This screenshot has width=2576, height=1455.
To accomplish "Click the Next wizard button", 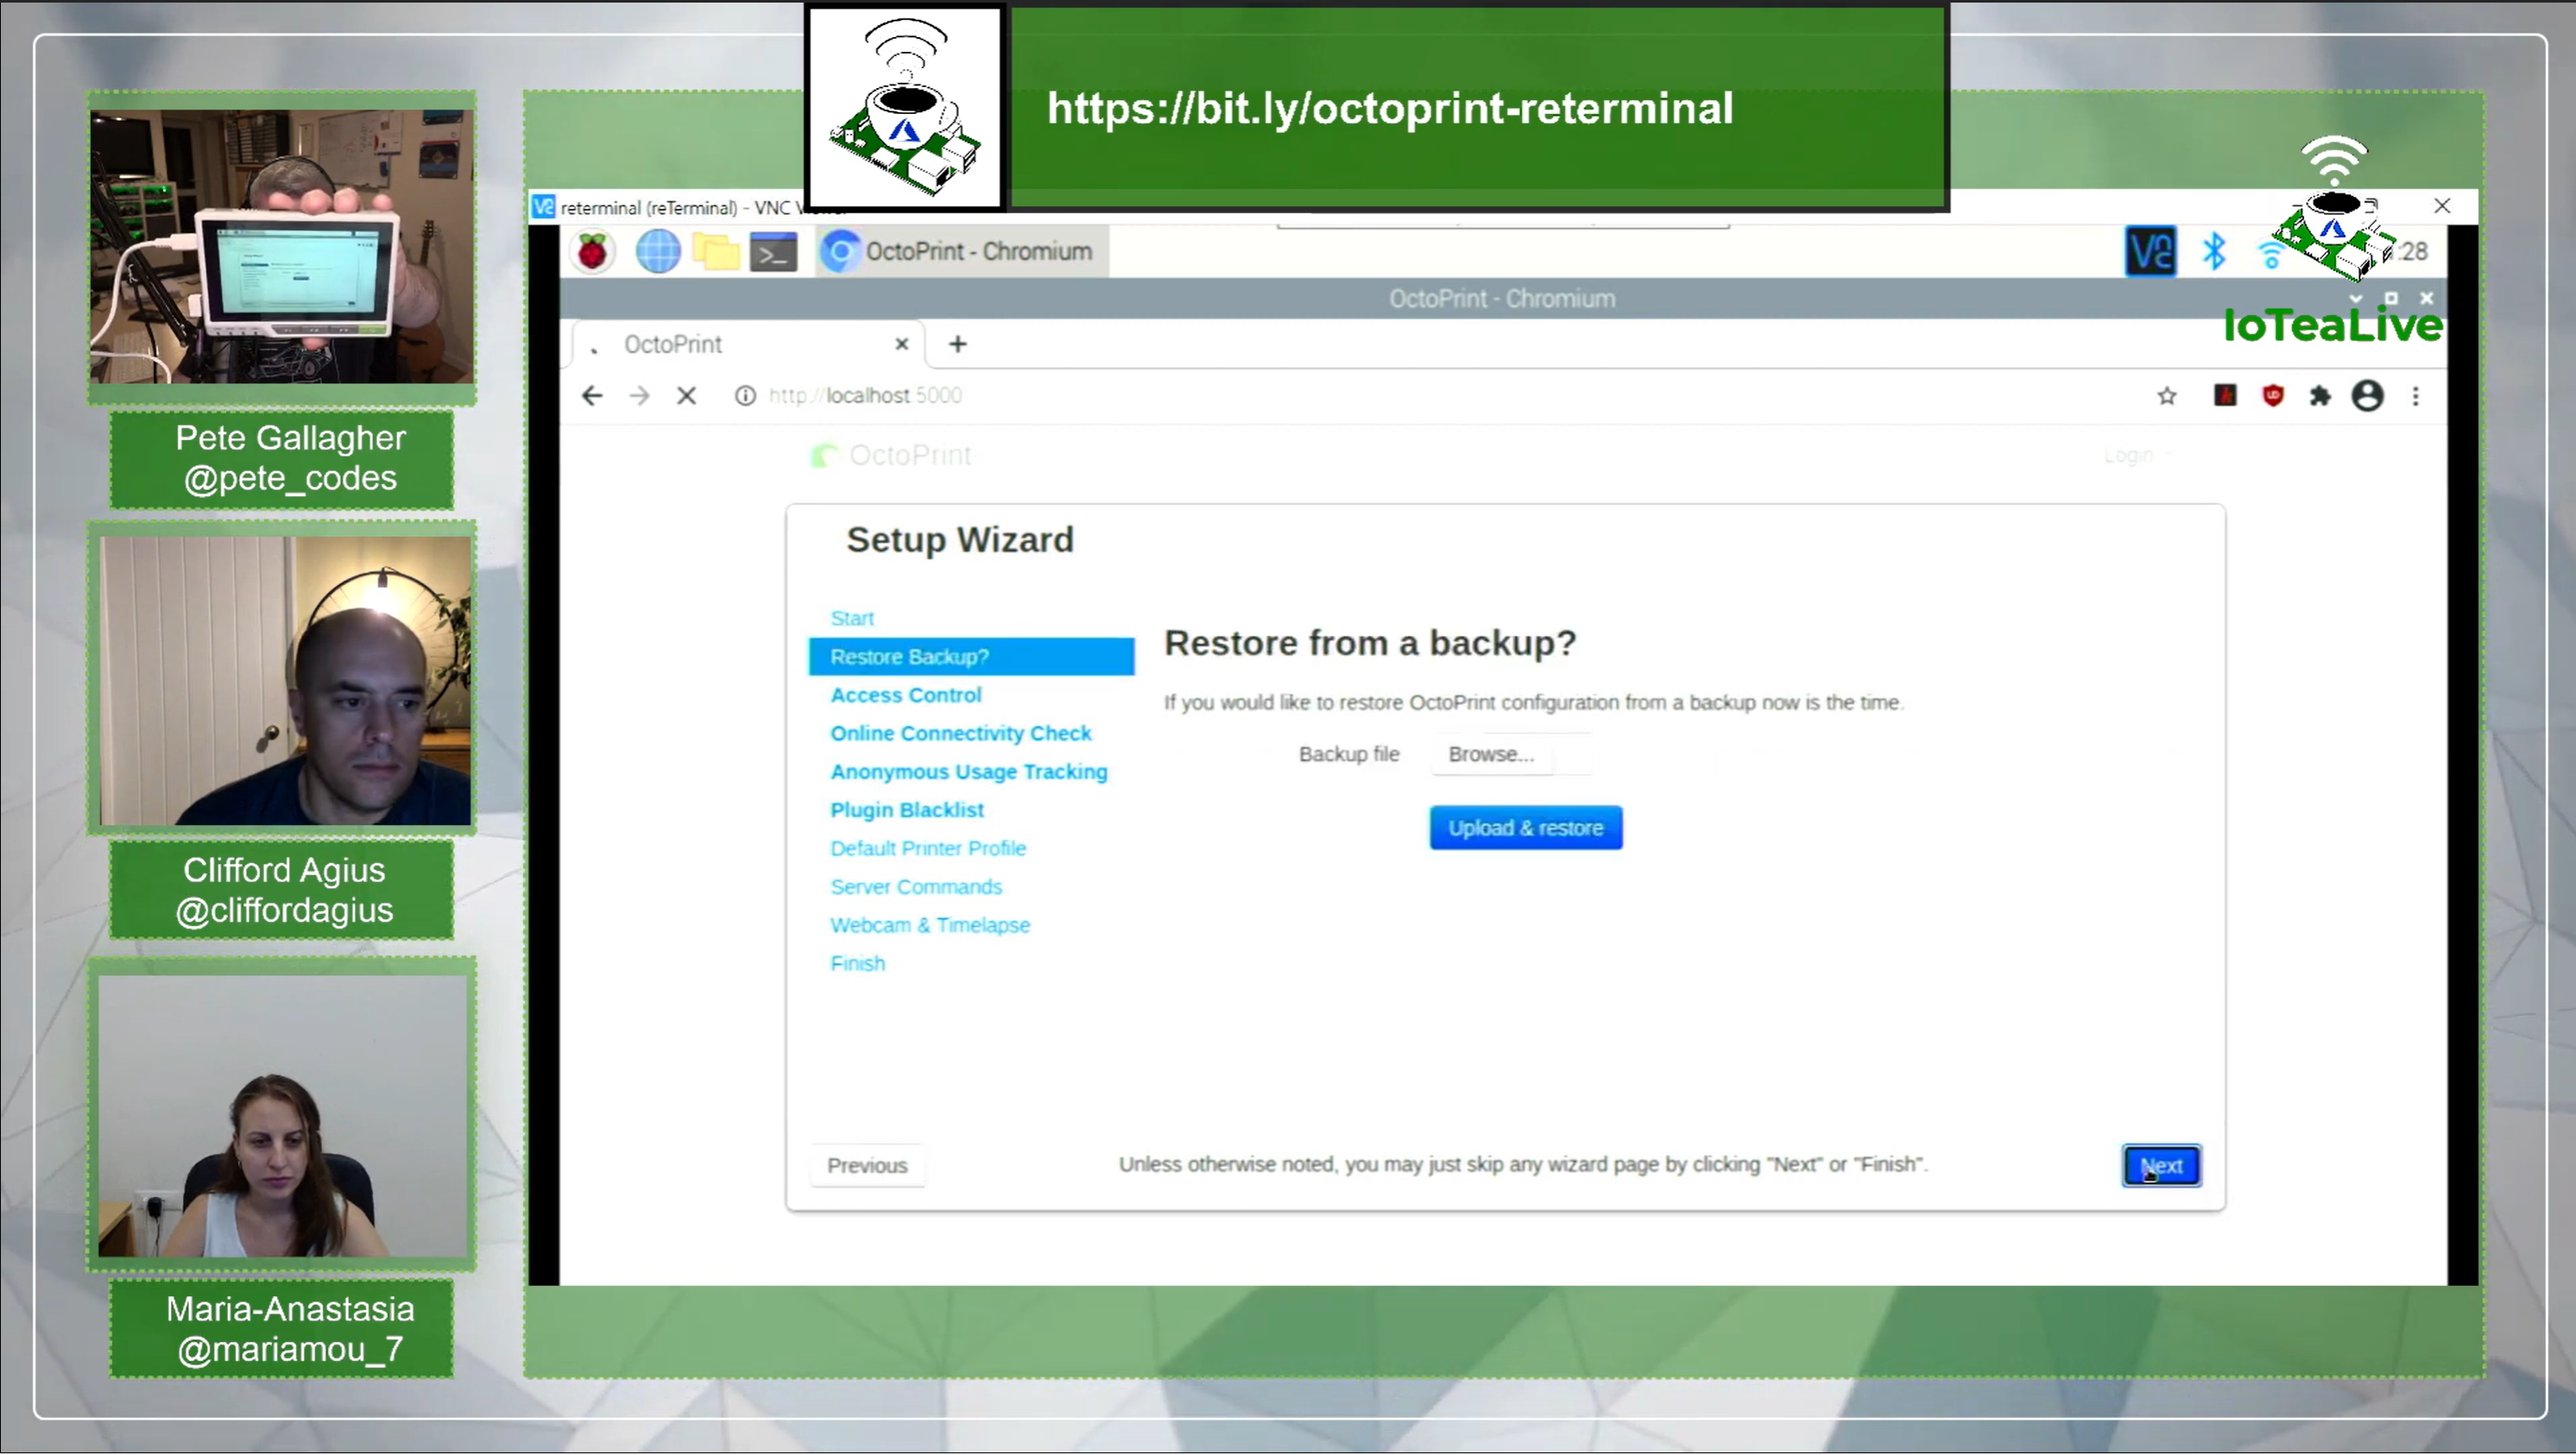I will tap(2162, 1166).
